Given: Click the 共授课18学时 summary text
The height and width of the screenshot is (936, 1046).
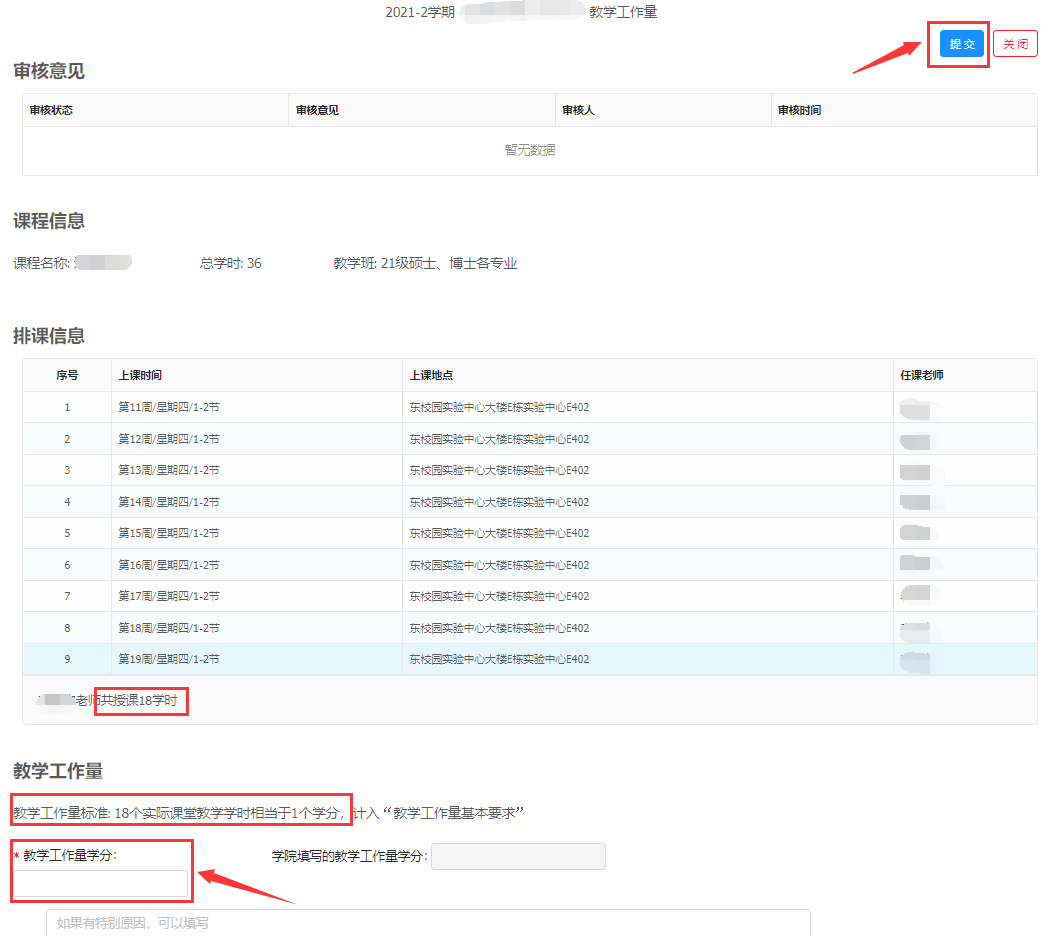Looking at the screenshot, I should click(x=140, y=701).
